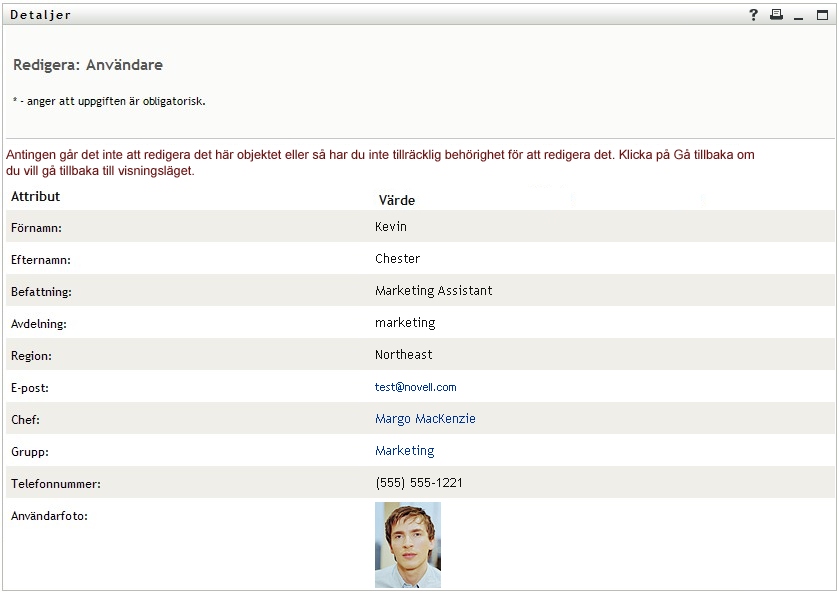This screenshot has width=839, height=594.
Task: Click the Redigera: Användare heading
Action: tap(88, 65)
